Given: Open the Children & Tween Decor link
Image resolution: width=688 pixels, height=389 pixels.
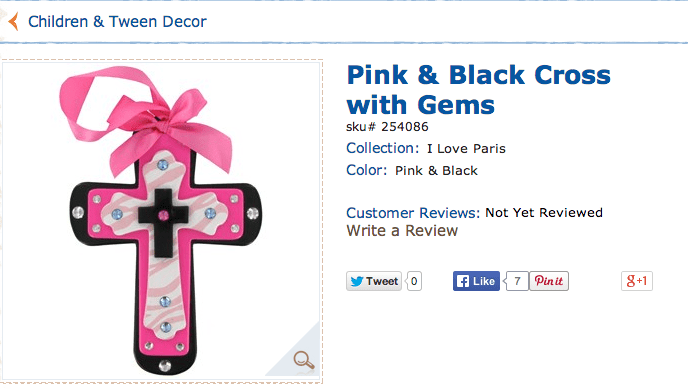Looking at the screenshot, I should (x=117, y=21).
